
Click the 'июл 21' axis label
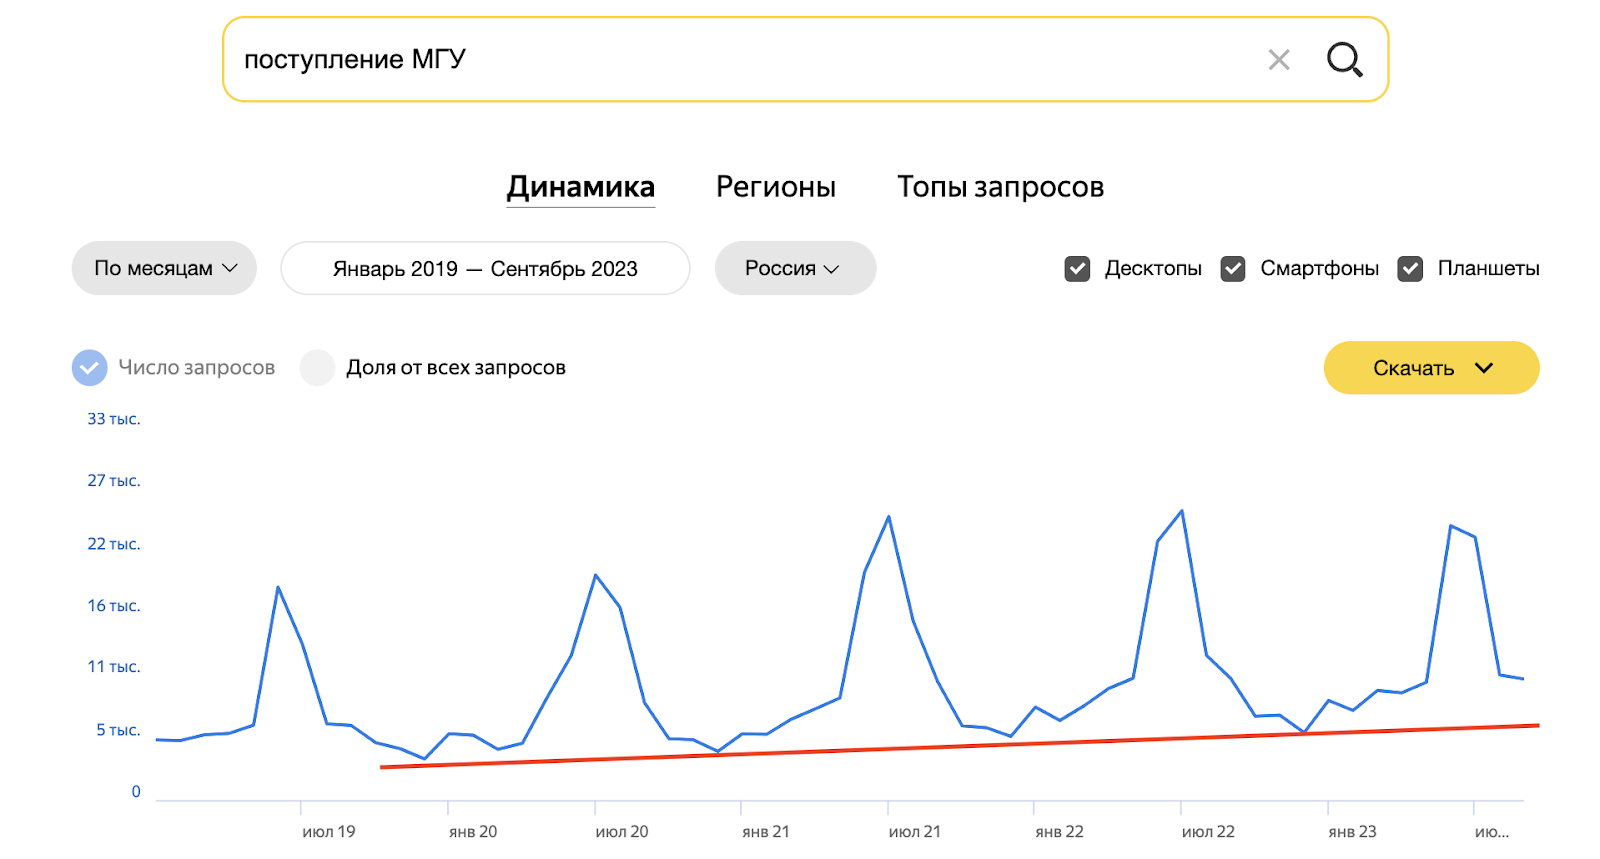[x=915, y=831]
